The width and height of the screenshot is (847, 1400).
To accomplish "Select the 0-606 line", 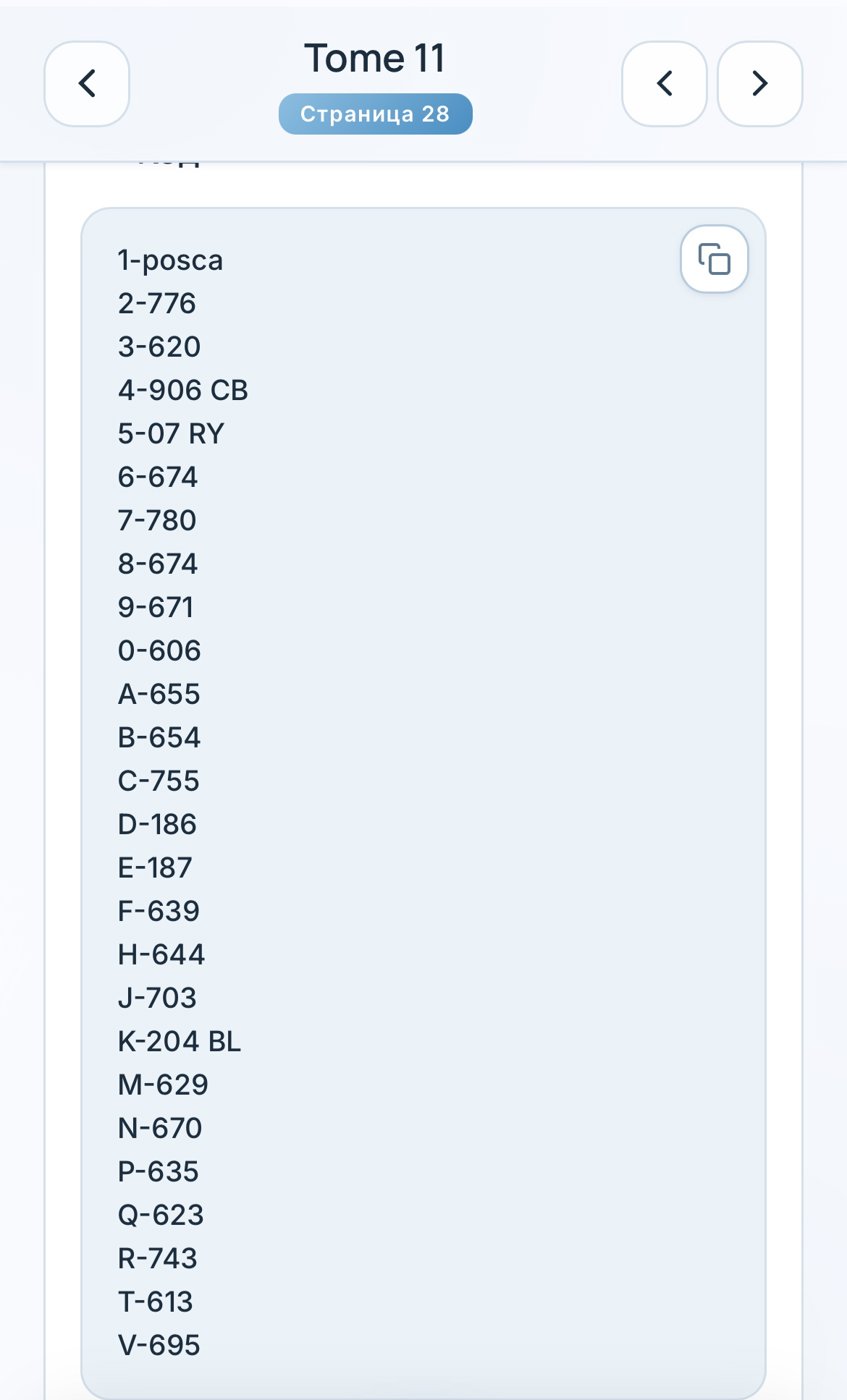I will click(159, 651).
